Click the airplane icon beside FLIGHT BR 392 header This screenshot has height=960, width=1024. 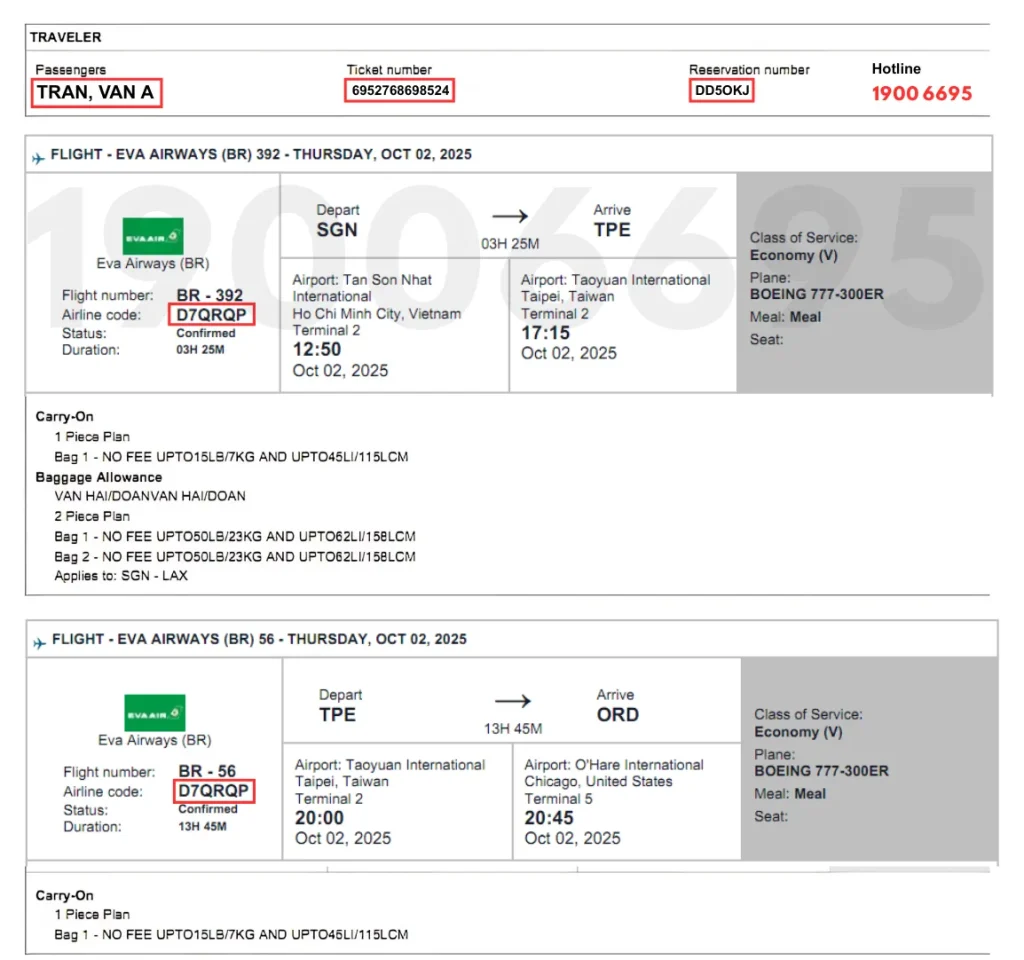(39, 153)
